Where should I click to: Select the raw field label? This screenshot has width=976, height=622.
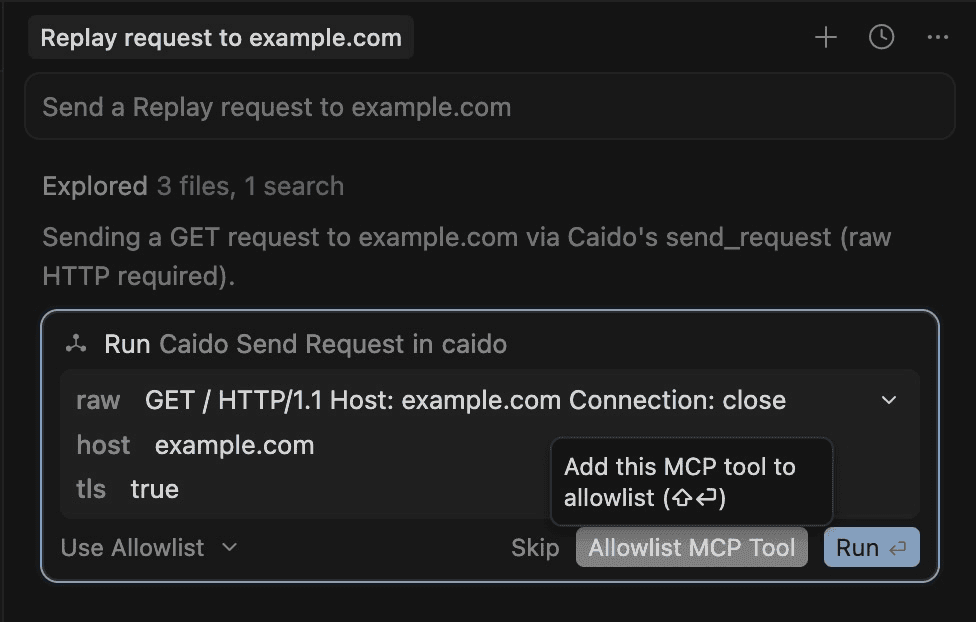point(98,400)
